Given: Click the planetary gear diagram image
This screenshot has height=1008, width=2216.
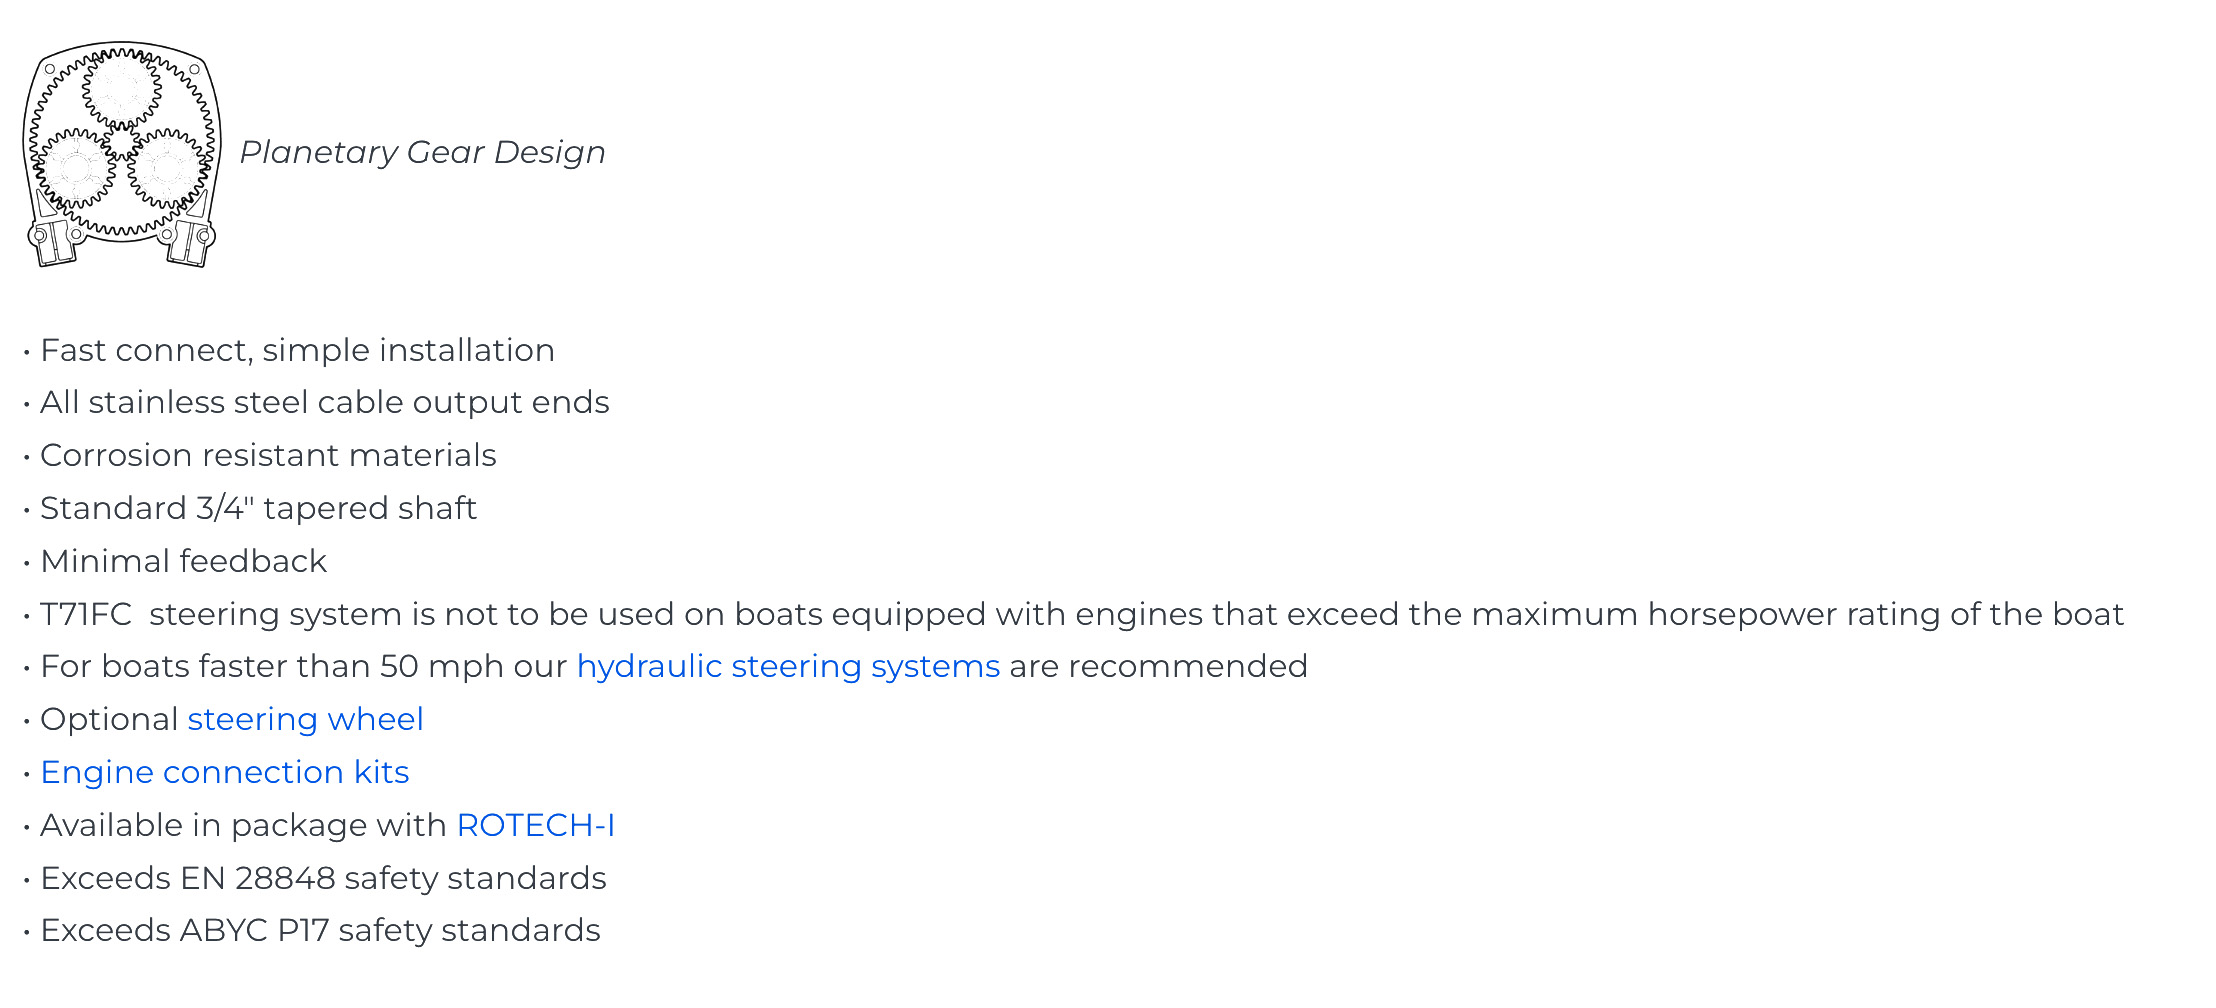Looking at the screenshot, I should point(121,154).
